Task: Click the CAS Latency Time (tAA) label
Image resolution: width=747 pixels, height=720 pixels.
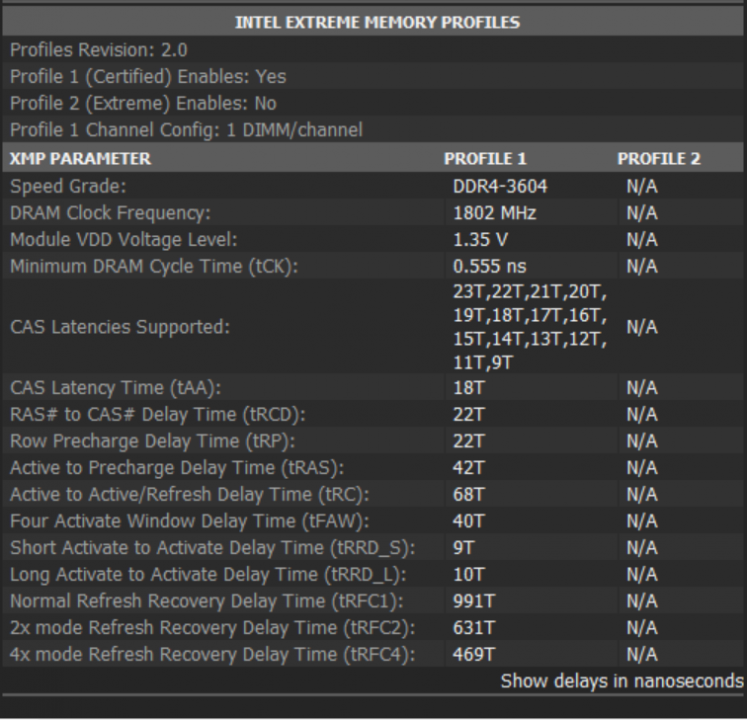Action: click(x=115, y=388)
